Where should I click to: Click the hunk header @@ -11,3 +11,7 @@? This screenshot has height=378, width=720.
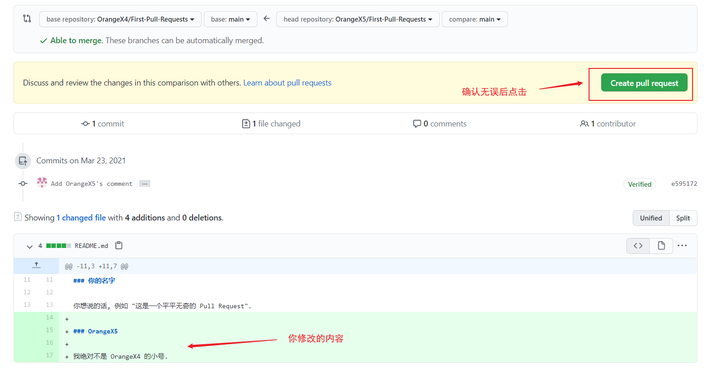pos(96,266)
